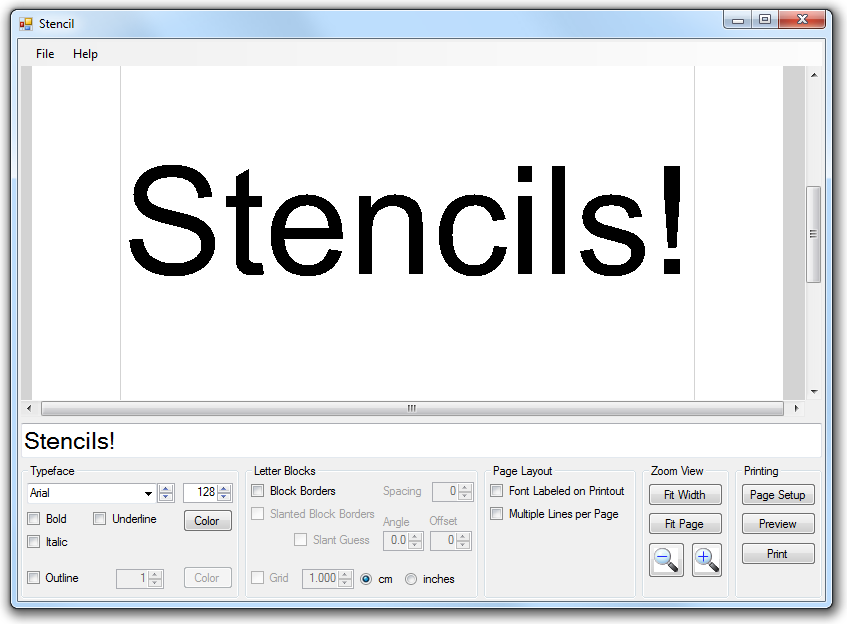Enable Italic text formatting

(33, 541)
